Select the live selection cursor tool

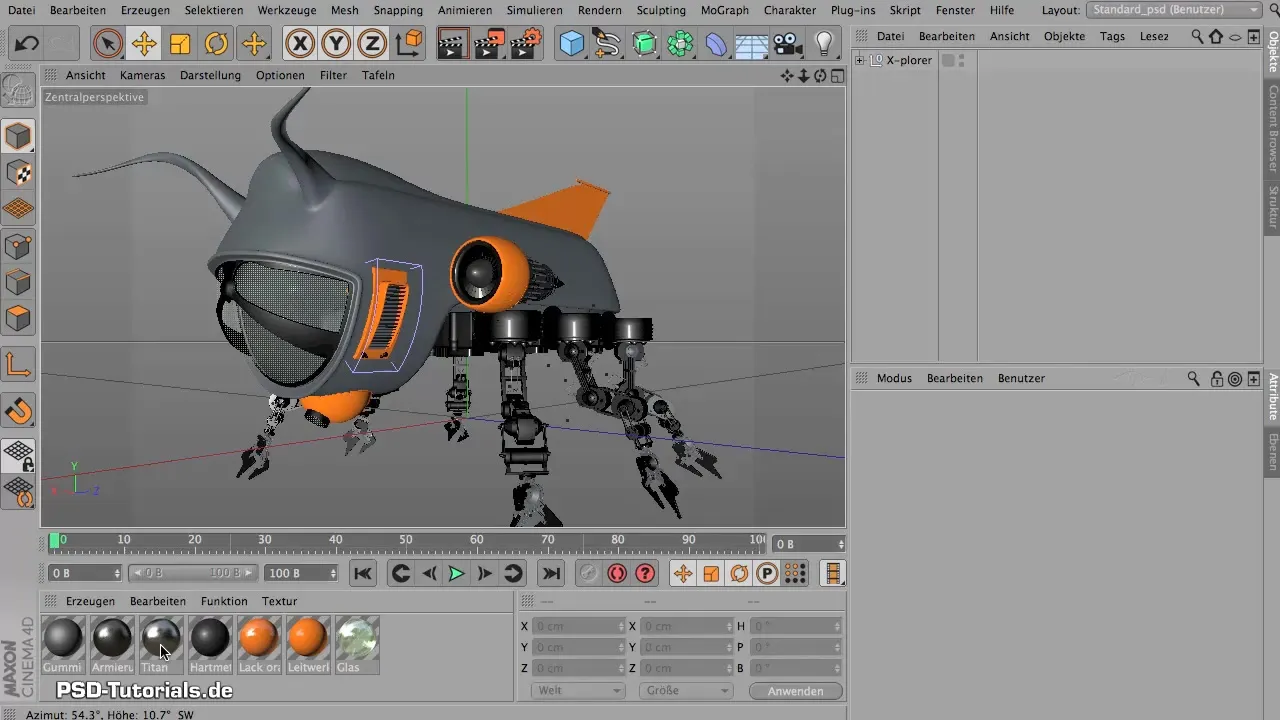point(108,44)
